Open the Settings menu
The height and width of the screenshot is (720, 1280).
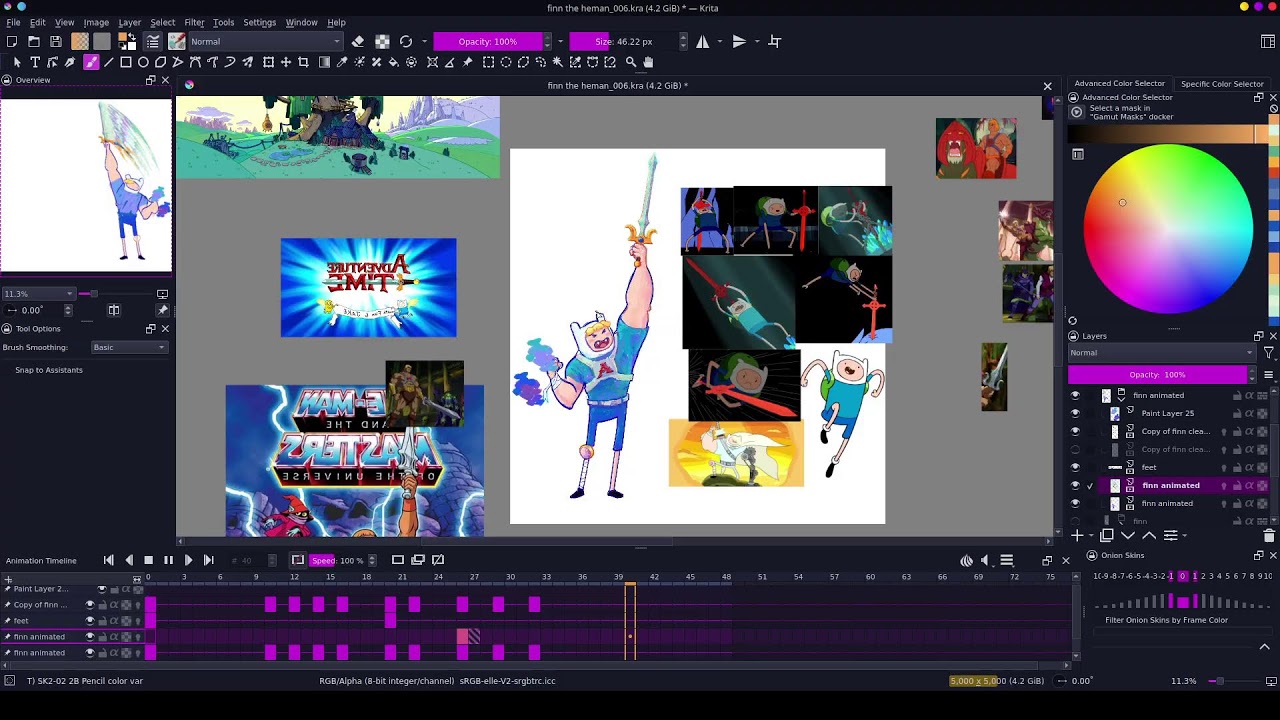click(x=259, y=22)
